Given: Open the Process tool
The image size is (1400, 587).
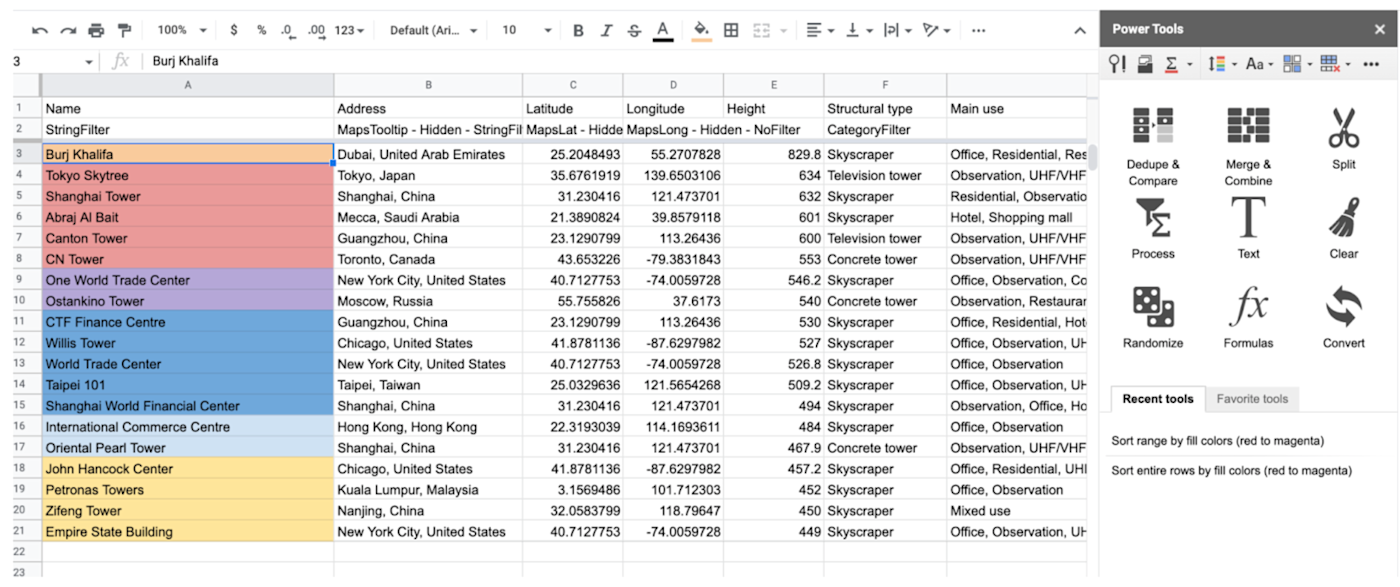Looking at the screenshot, I should pyautogui.click(x=1153, y=229).
